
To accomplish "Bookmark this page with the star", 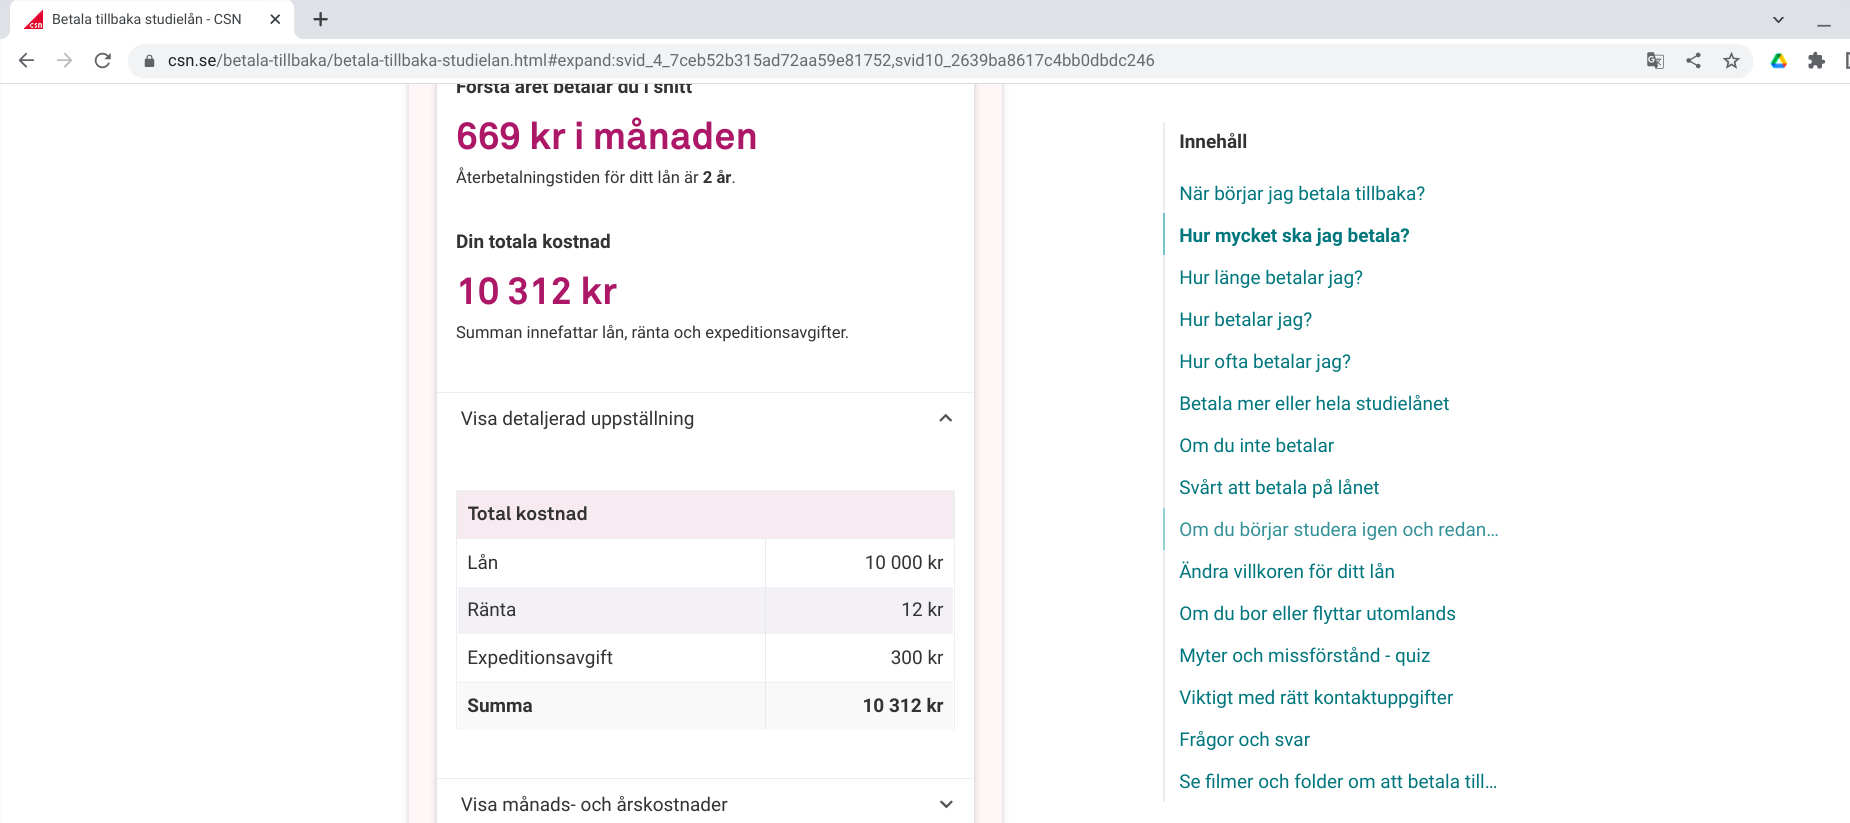I will coord(1731,61).
